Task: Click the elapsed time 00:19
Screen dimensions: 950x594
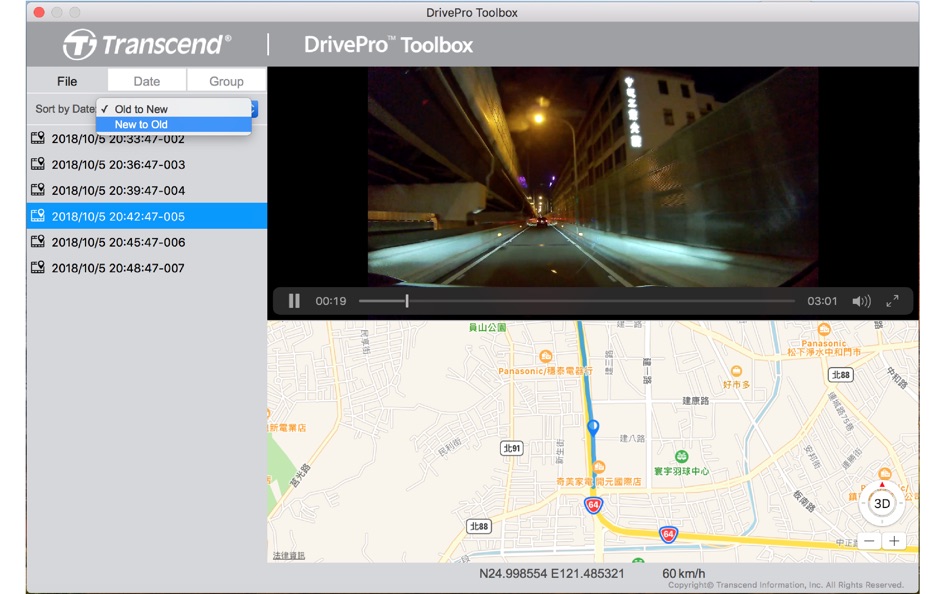Action: click(x=331, y=301)
